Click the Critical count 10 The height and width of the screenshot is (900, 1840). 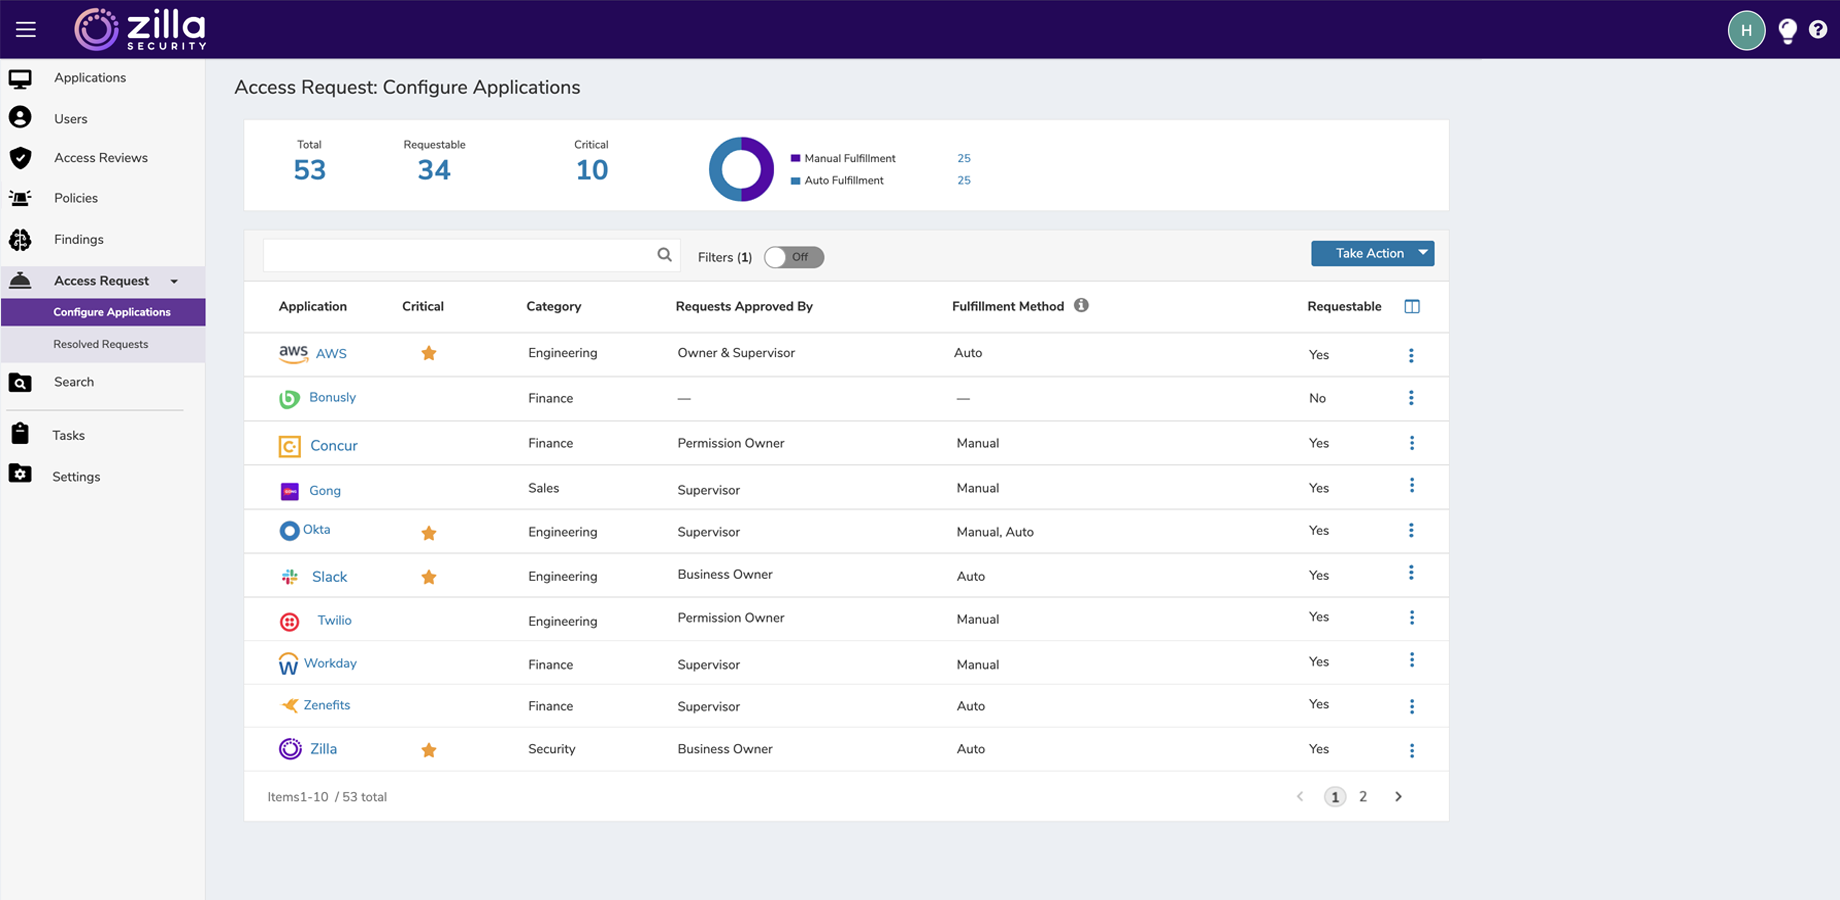592,171
